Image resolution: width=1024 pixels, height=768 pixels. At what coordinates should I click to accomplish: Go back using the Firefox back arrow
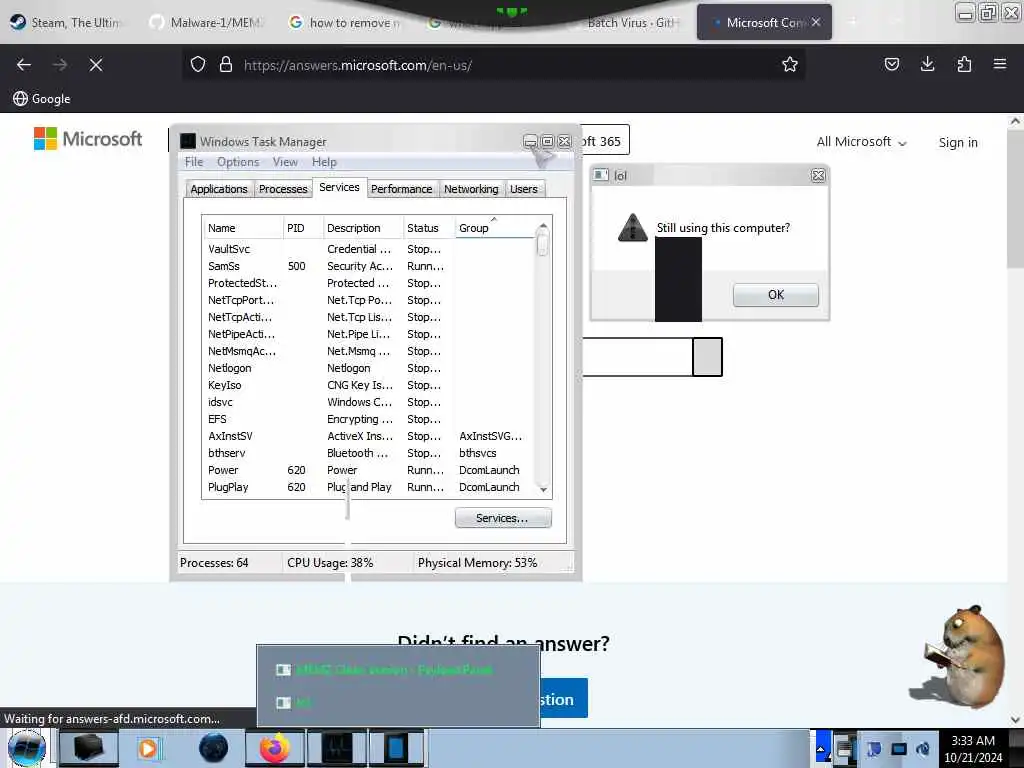[24, 65]
